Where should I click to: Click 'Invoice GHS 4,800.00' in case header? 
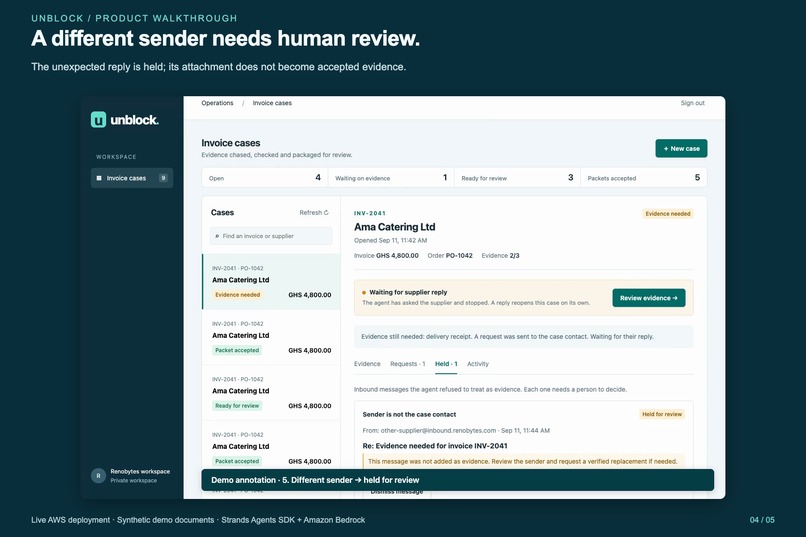pos(386,255)
